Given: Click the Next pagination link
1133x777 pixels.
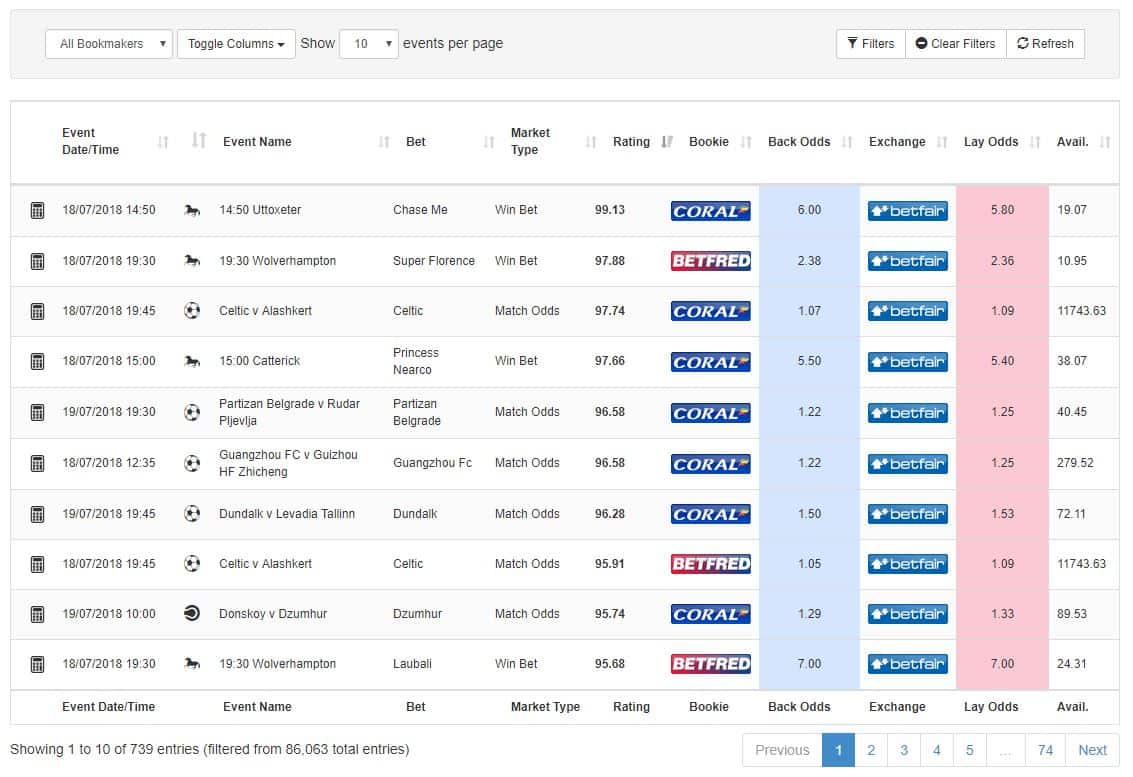Looking at the screenshot, I should (x=1092, y=750).
